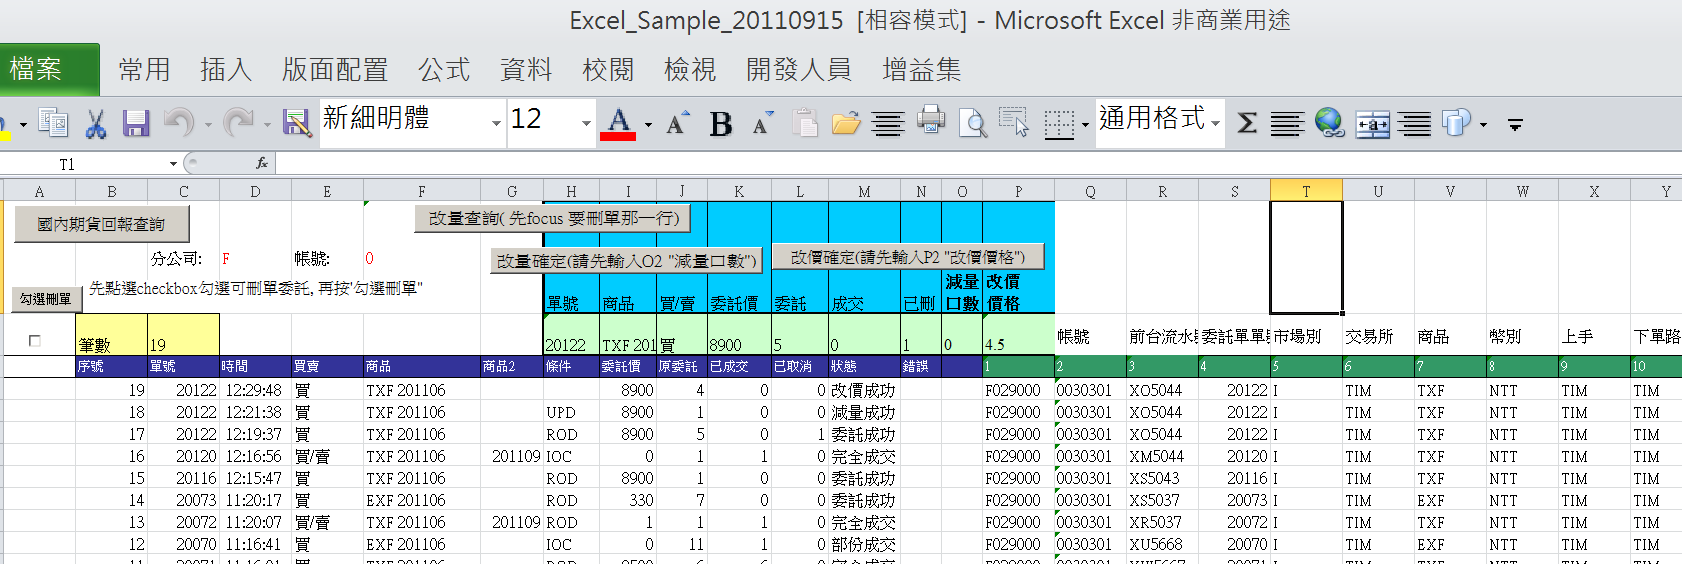The image size is (1682, 564).
Task: Click the borders grid icon
Action: (1058, 124)
